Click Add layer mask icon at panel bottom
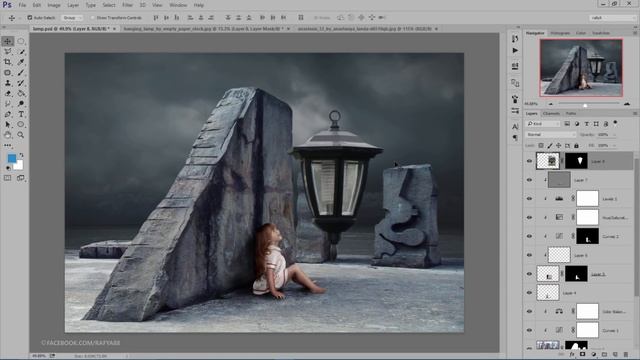640x360 pixels. pos(582,354)
